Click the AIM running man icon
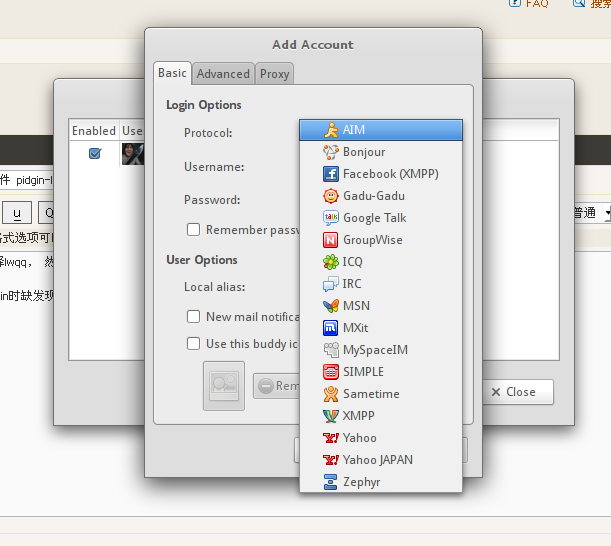This screenshot has height=546, width=611. [x=331, y=130]
